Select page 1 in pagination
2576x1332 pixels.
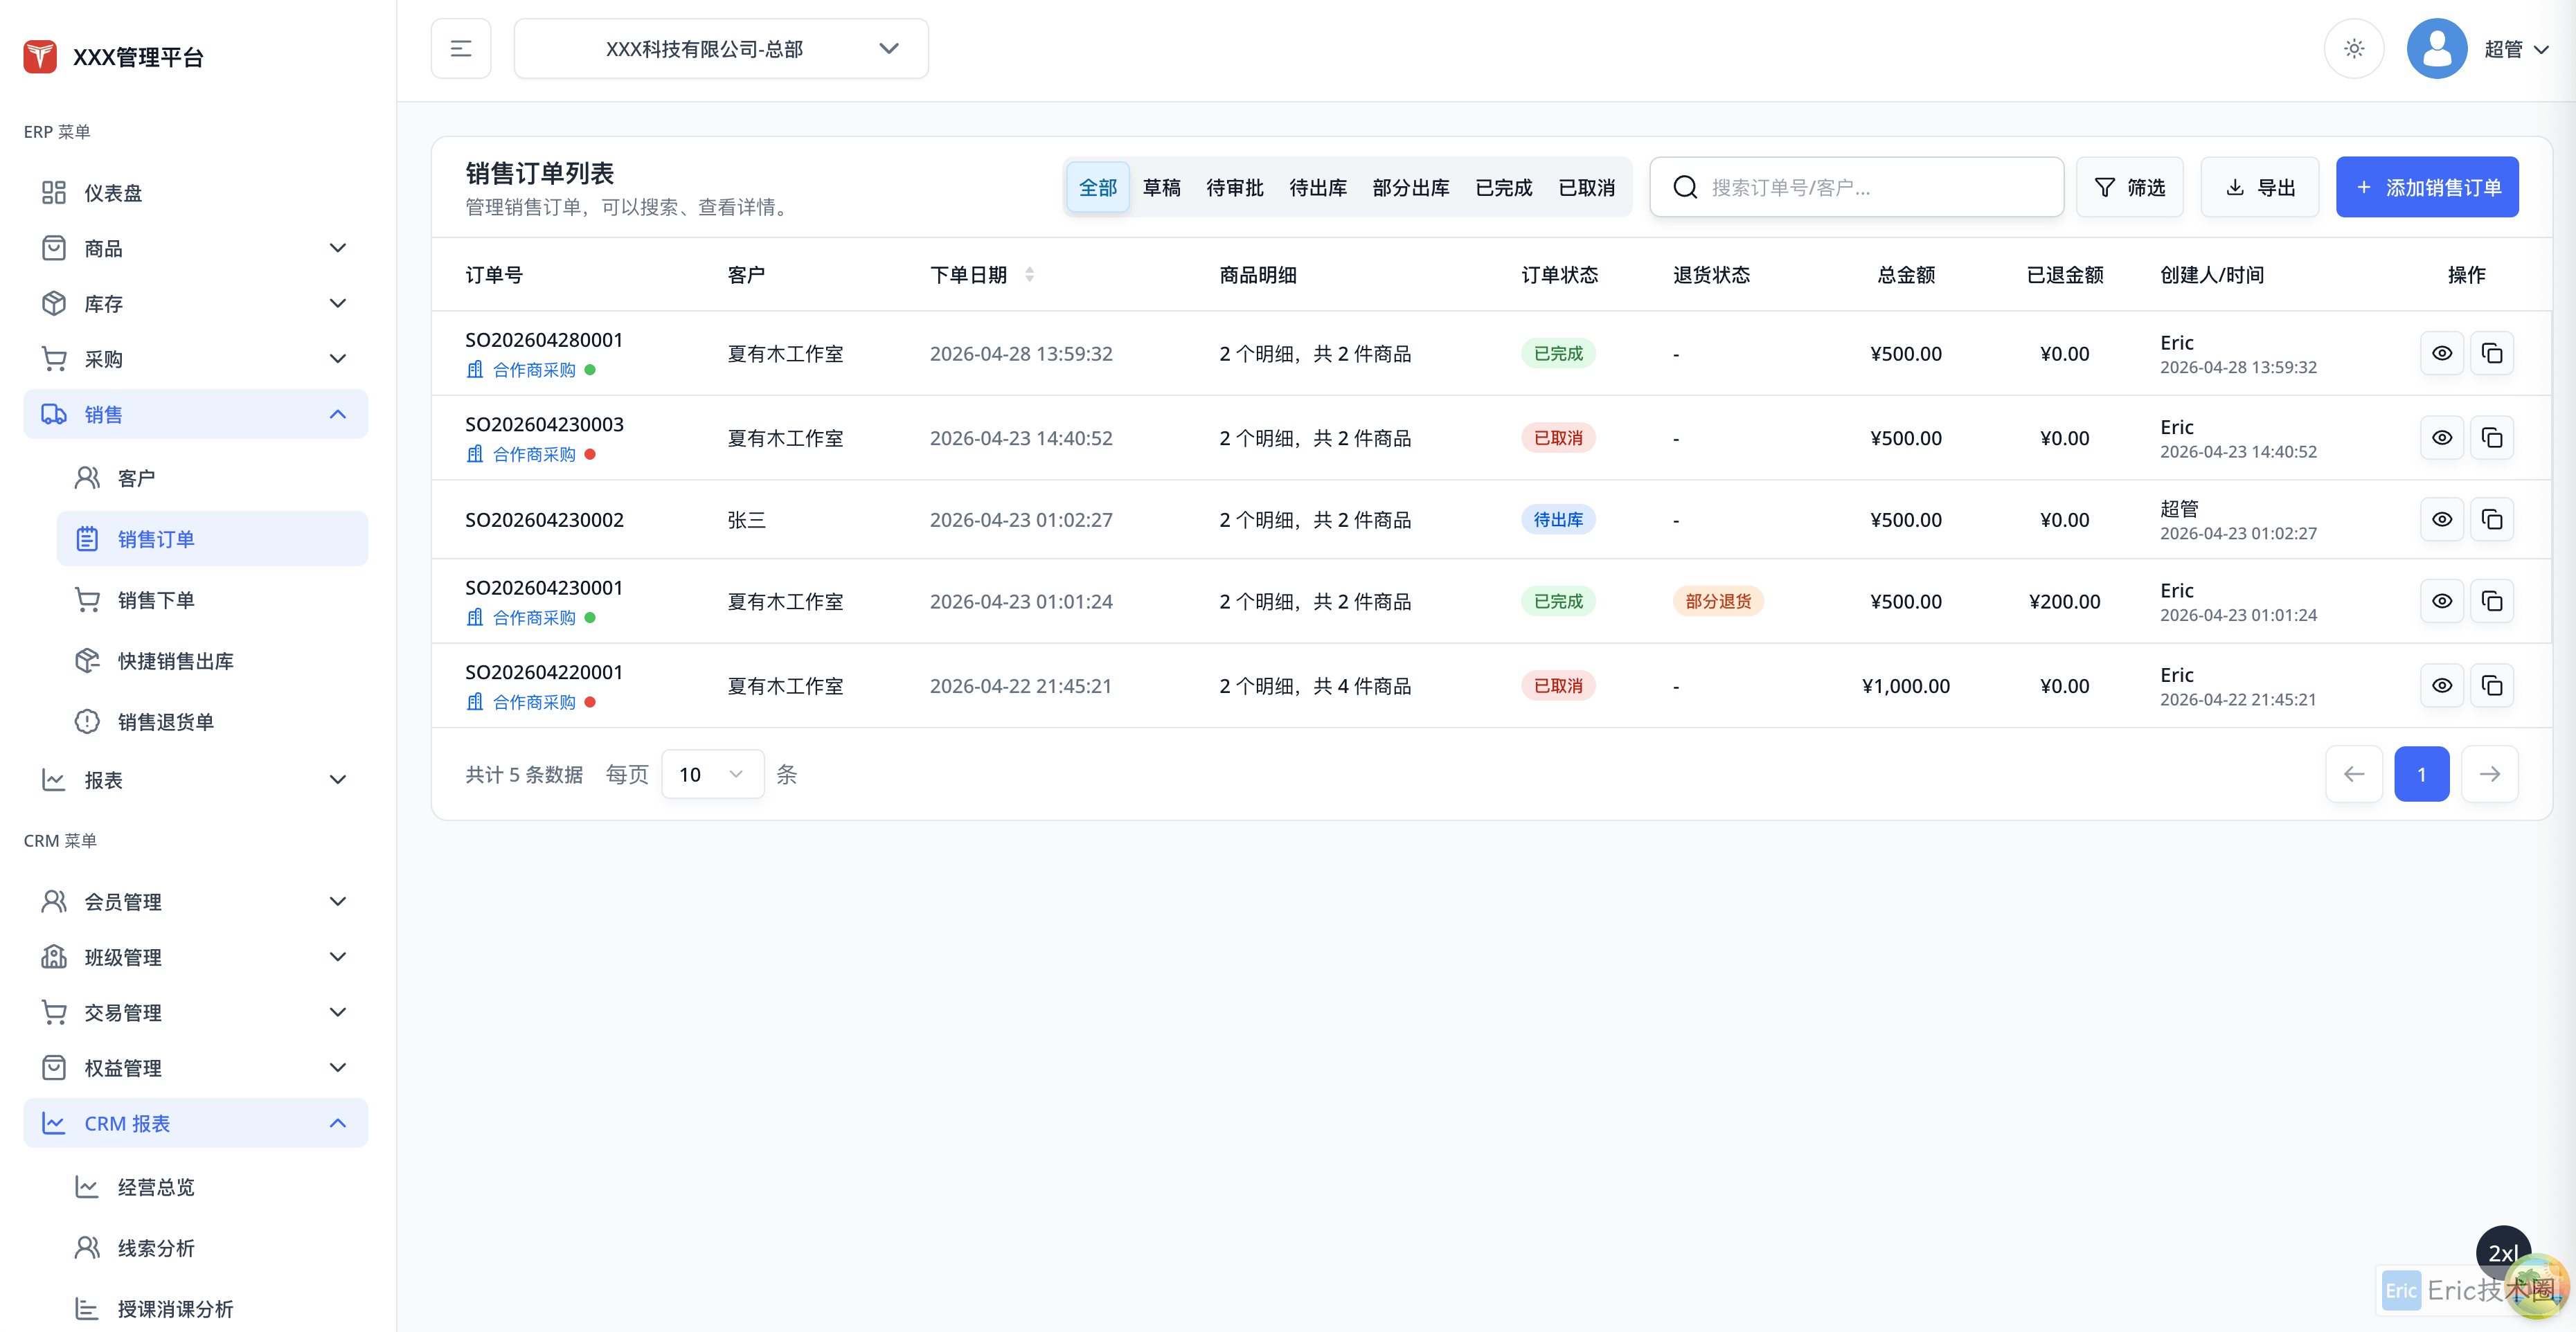(2422, 774)
